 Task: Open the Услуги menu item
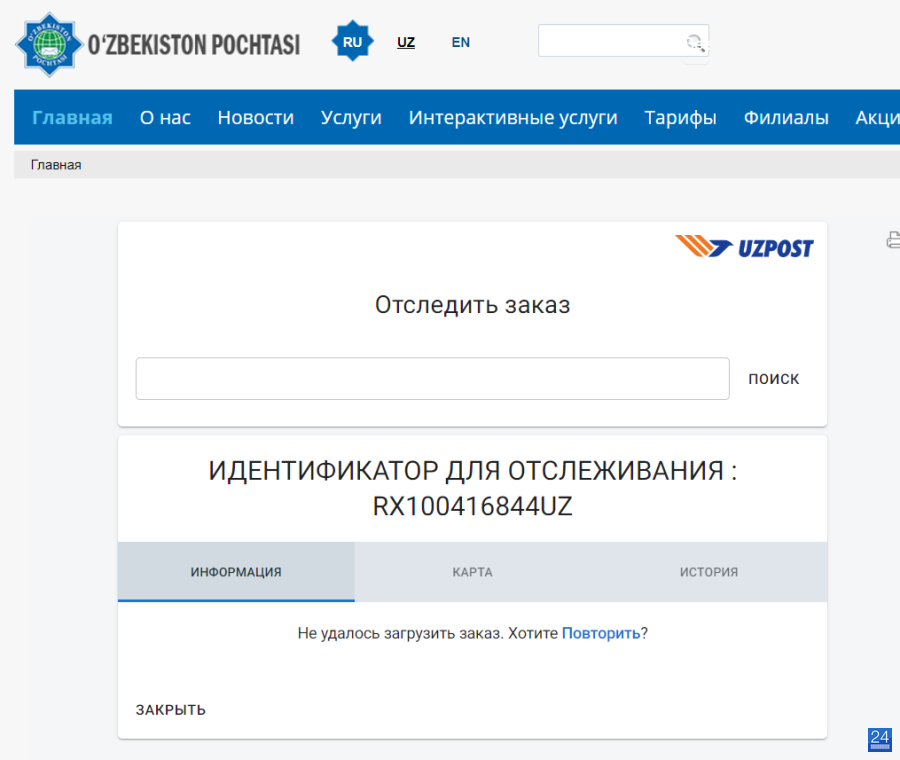(351, 117)
